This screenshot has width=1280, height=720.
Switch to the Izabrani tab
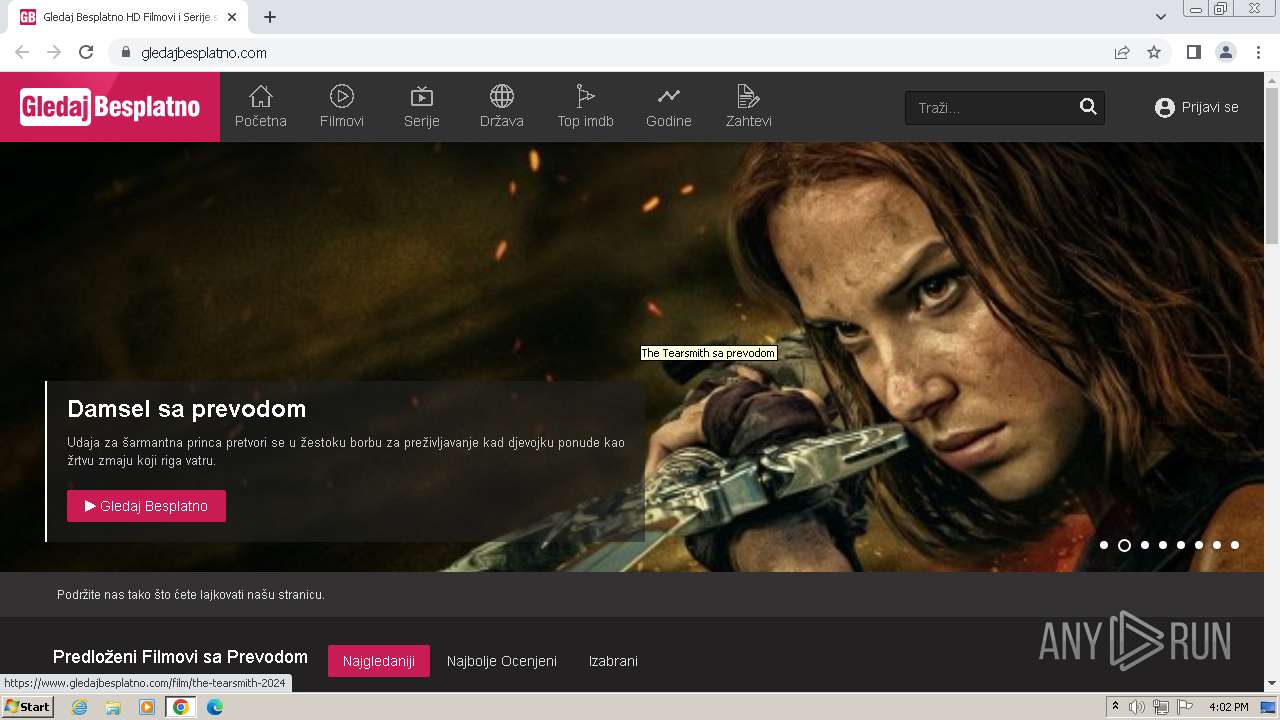tap(613, 661)
